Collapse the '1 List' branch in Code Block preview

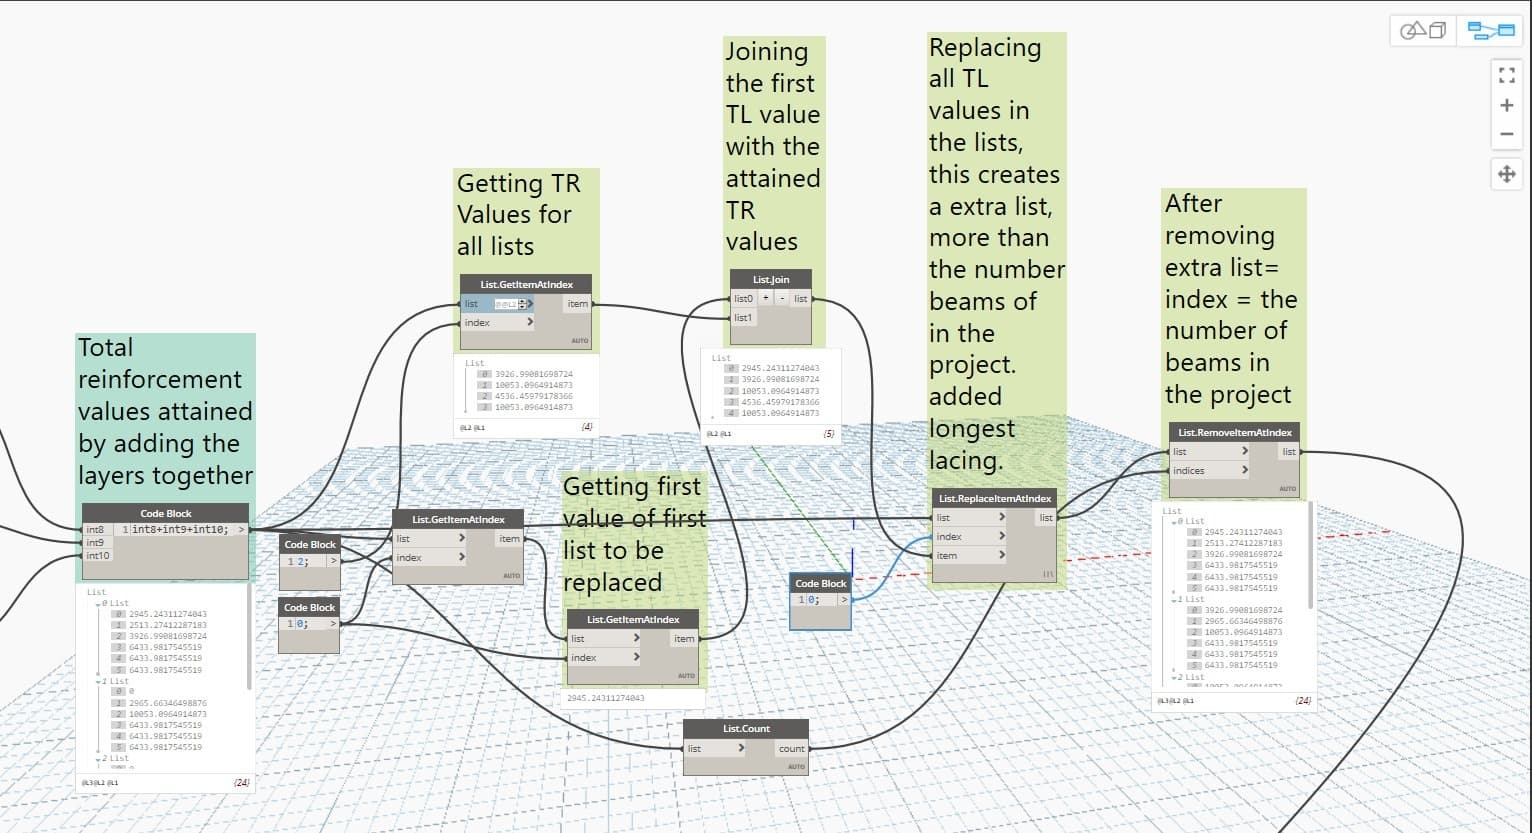tap(98, 681)
